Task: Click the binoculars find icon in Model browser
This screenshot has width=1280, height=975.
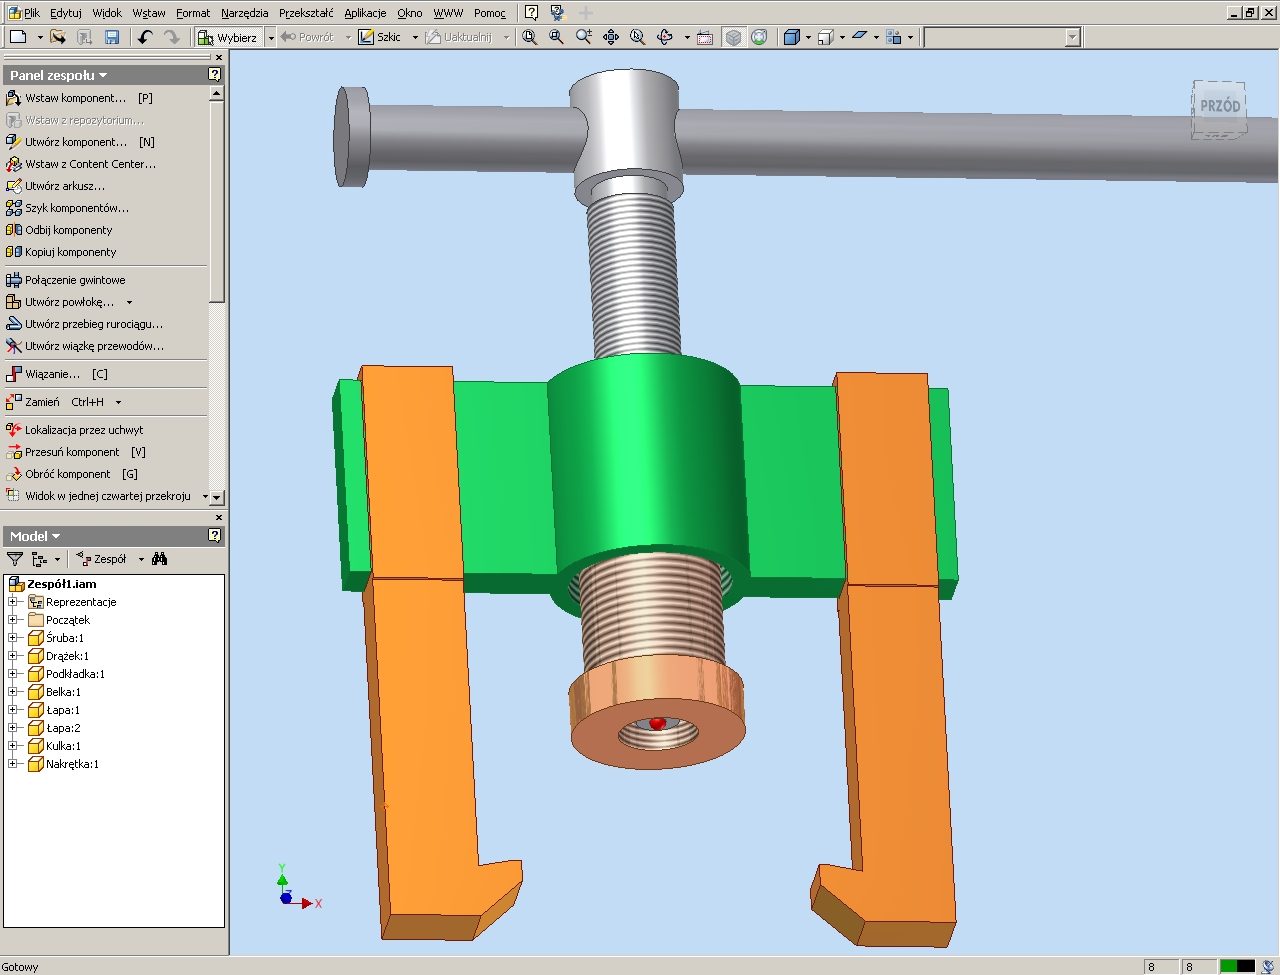Action: point(160,559)
